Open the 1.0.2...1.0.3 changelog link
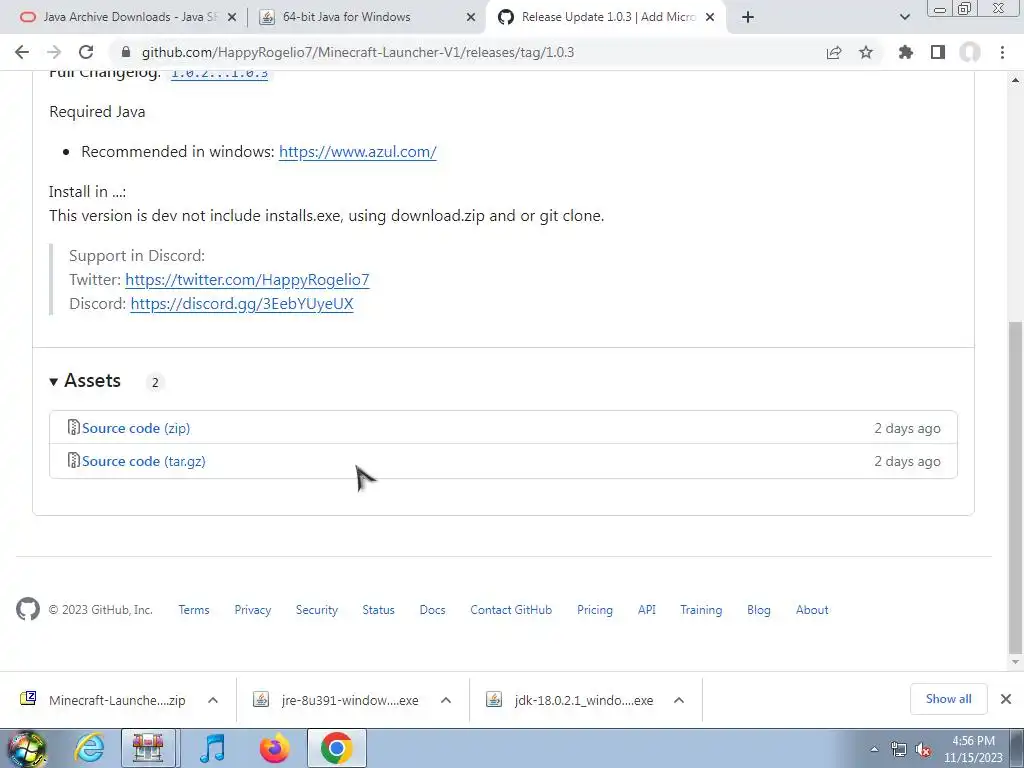Image resolution: width=1024 pixels, height=768 pixels. point(219,73)
